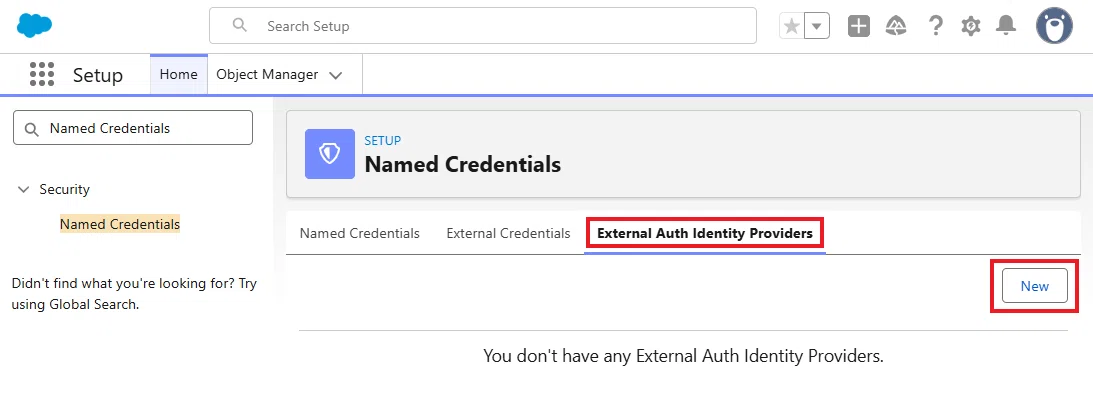View notifications bell icon
Screen dimensions: 1093x411
point(1006,26)
